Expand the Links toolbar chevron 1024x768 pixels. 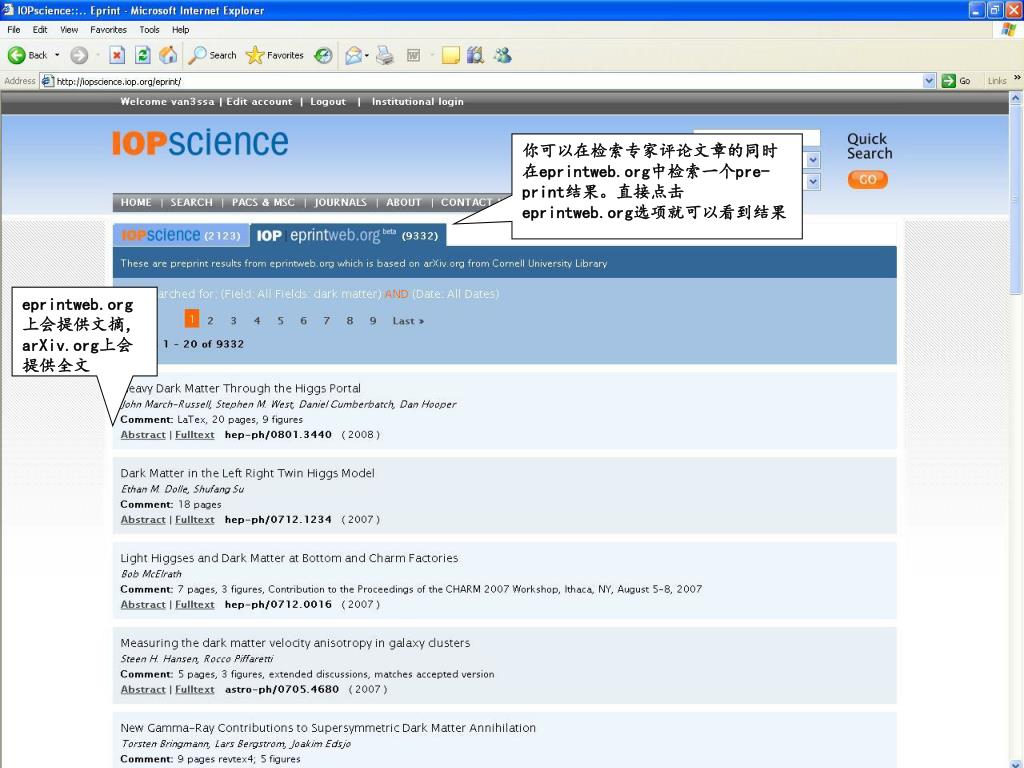tap(1017, 78)
